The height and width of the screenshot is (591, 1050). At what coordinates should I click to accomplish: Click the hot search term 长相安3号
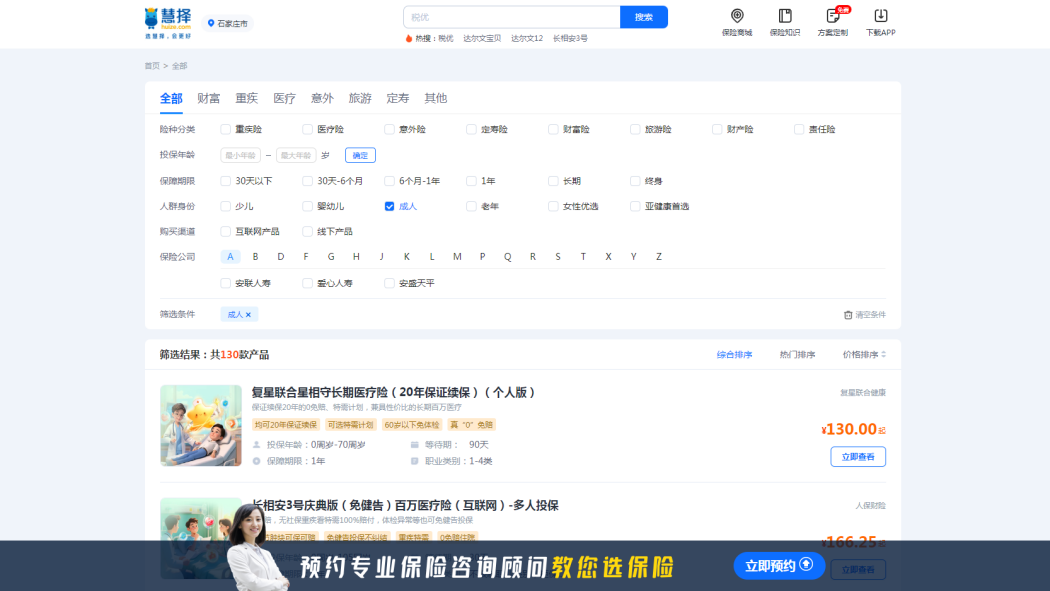tap(571, 39)
